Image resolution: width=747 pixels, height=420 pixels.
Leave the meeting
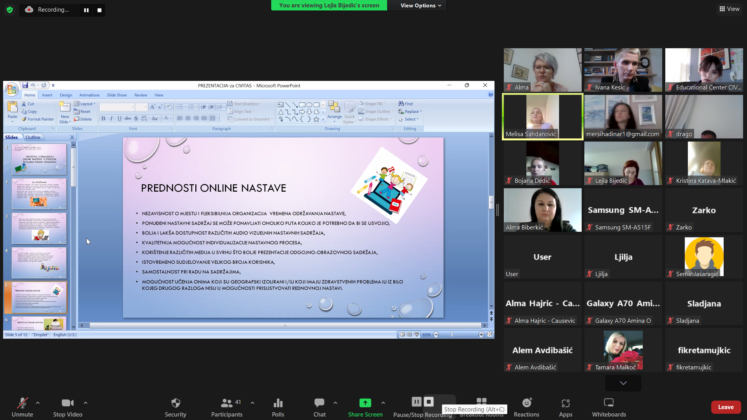pyautogui.click(x=726, y=407)
